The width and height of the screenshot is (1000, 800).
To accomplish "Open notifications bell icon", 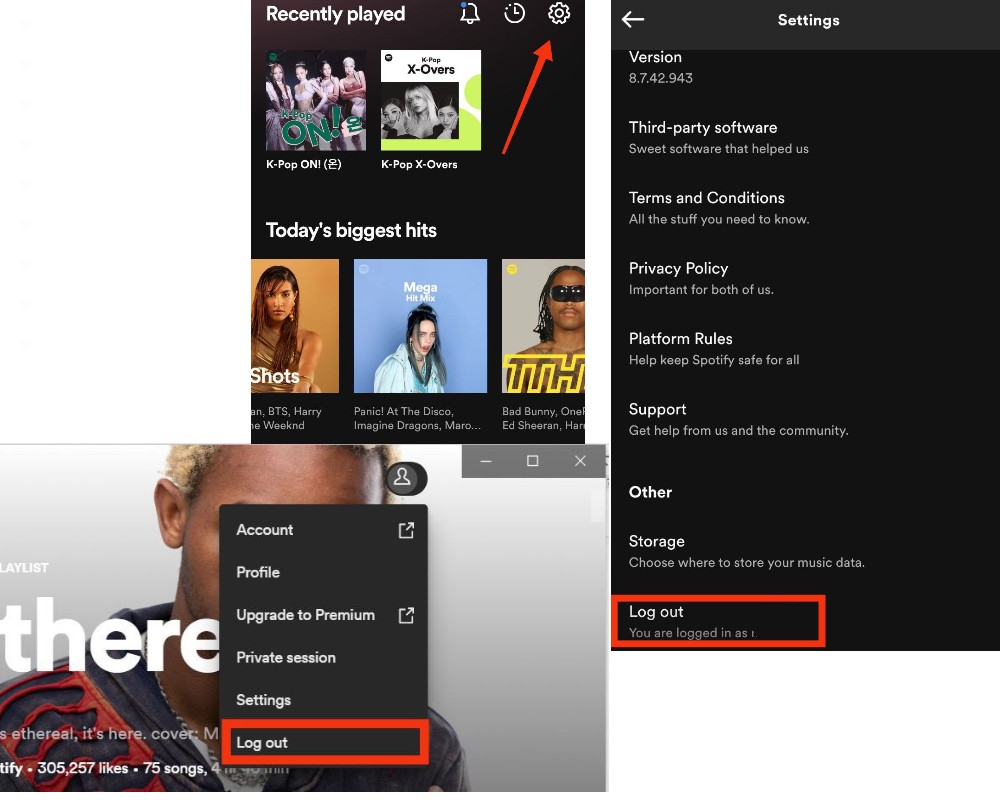I will click(x=469, y=13).
